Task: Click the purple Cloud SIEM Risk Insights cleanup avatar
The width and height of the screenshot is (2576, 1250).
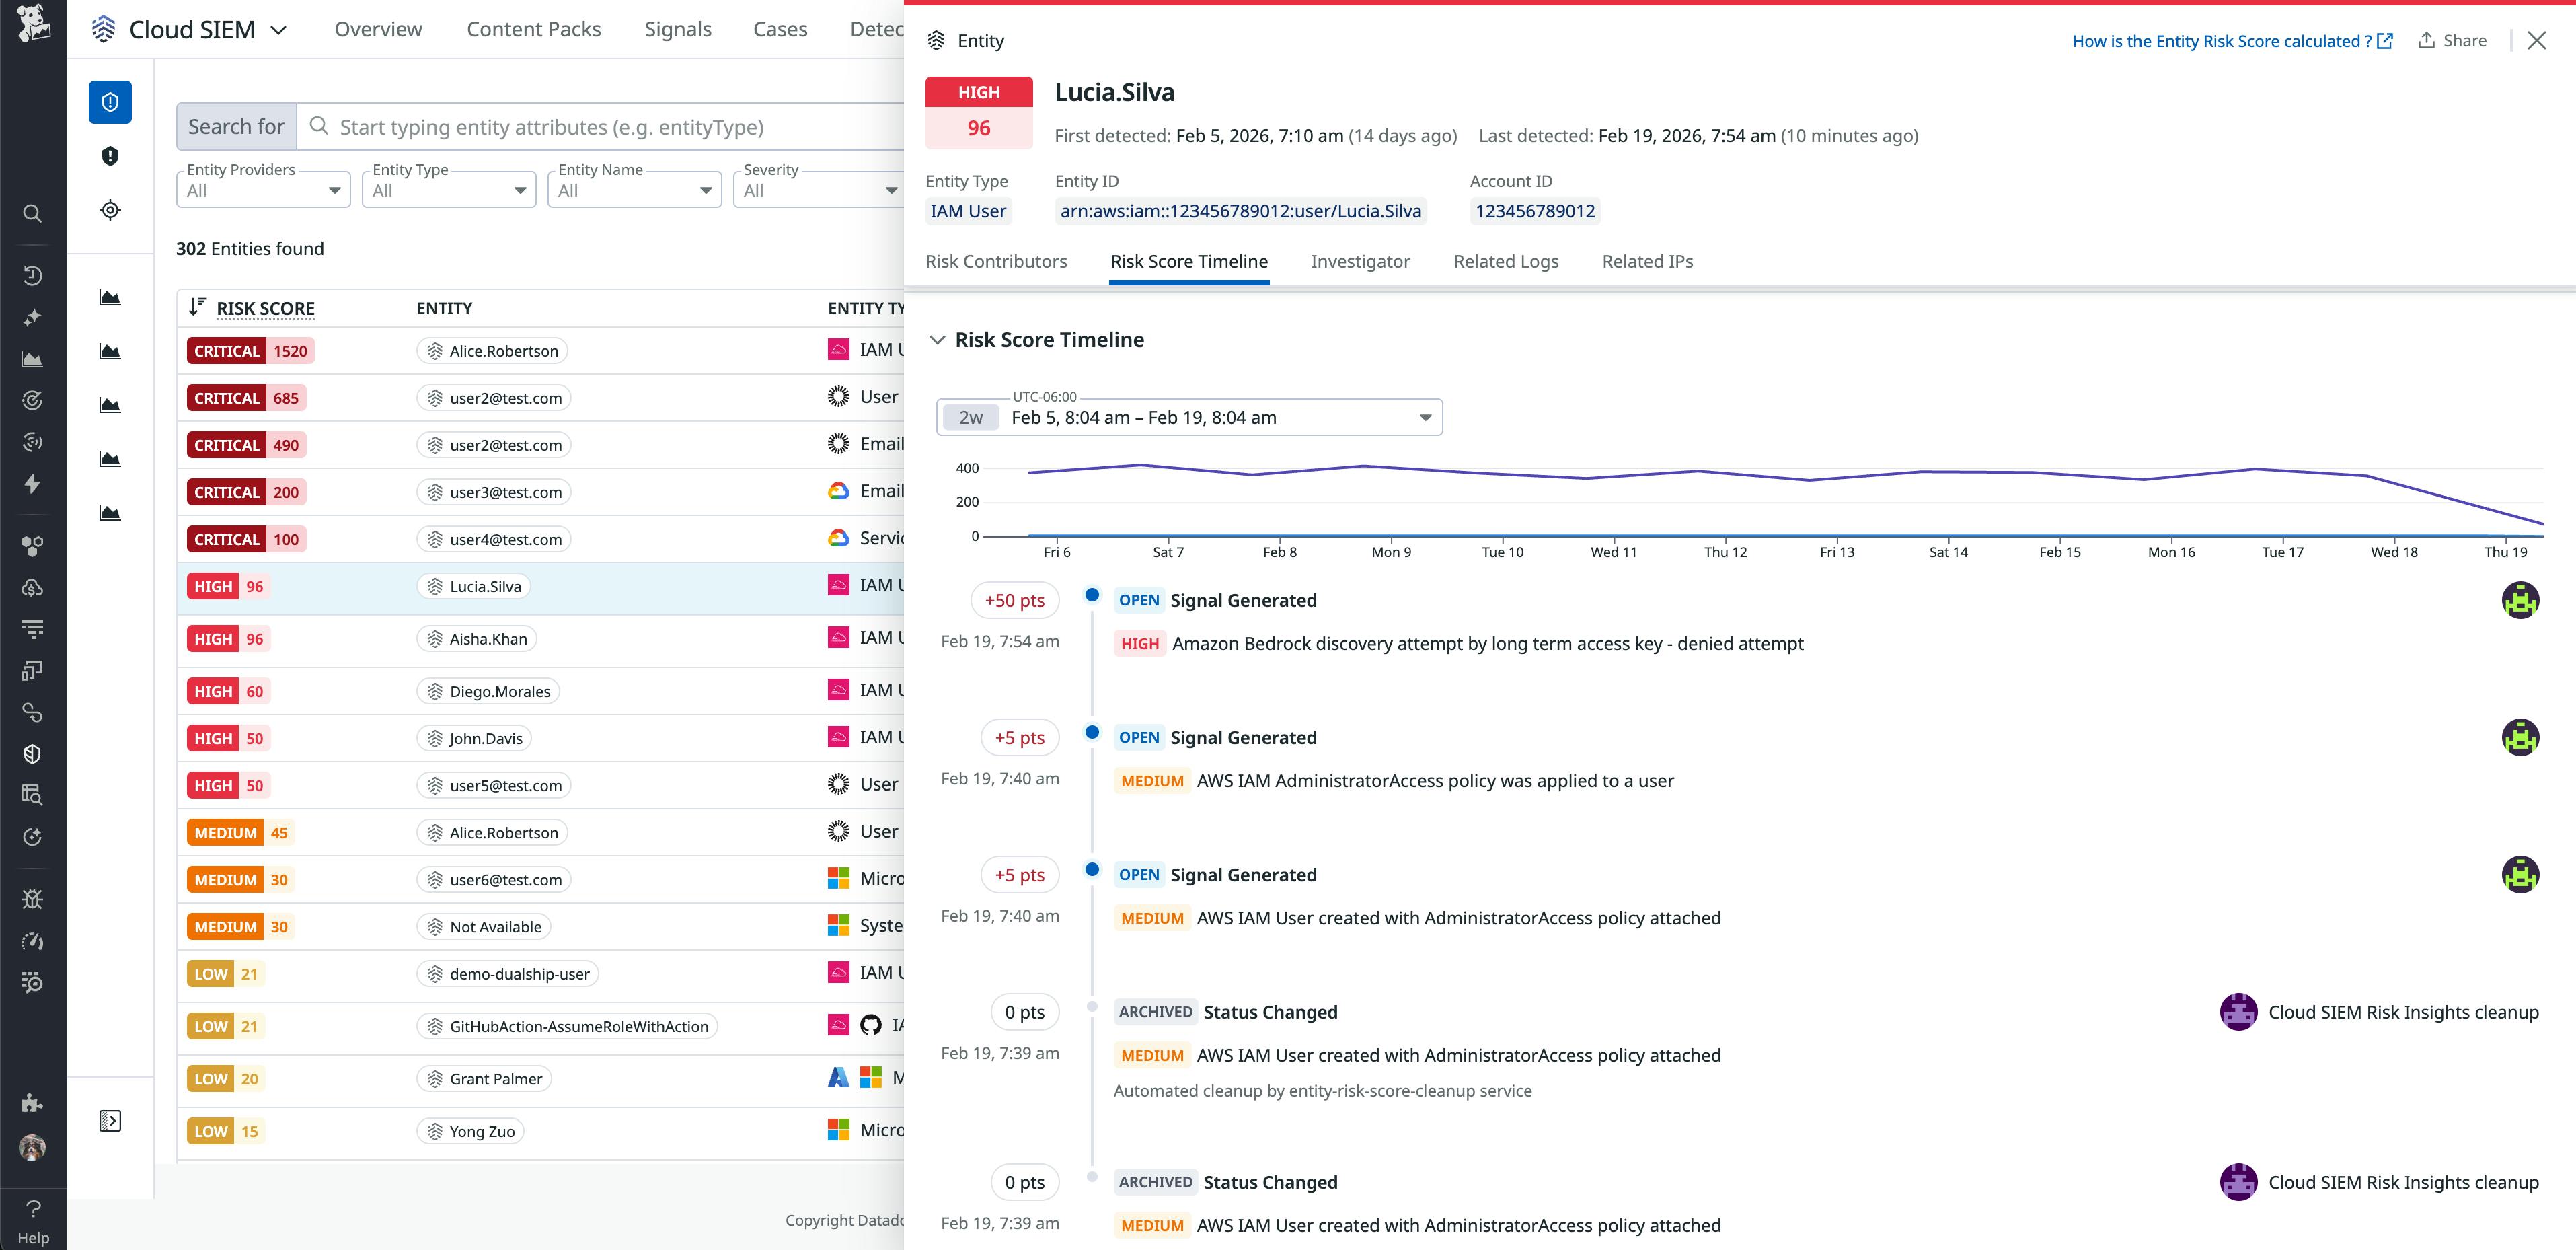Action: click(x=2239, y=1012)
